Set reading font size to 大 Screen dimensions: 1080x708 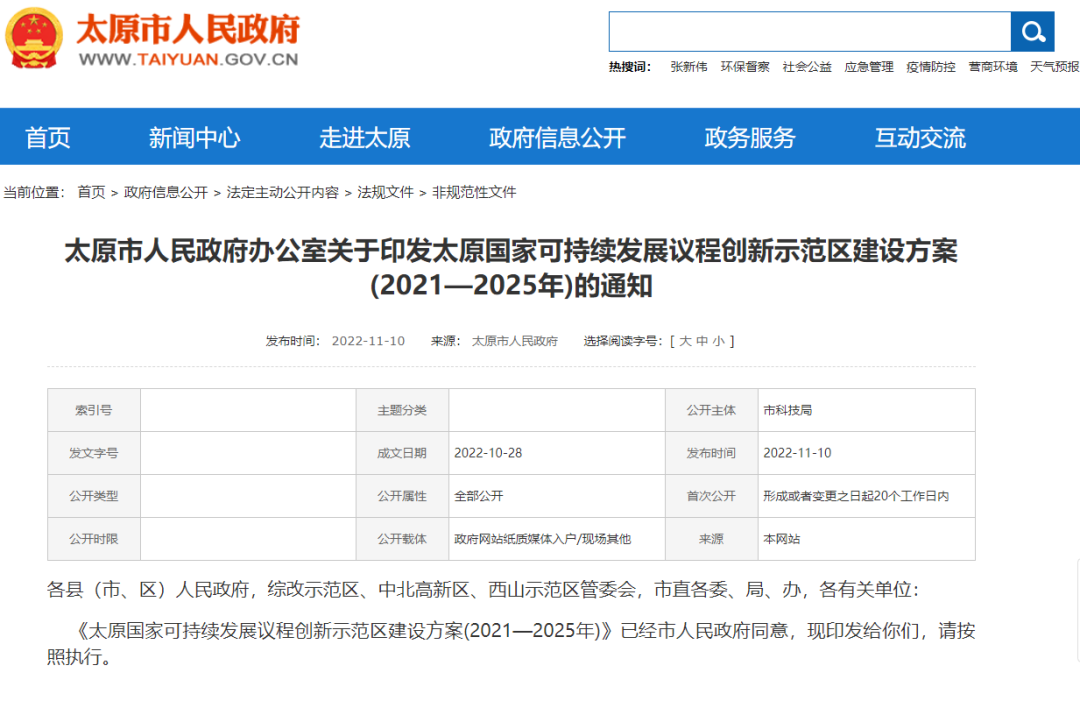685,341
